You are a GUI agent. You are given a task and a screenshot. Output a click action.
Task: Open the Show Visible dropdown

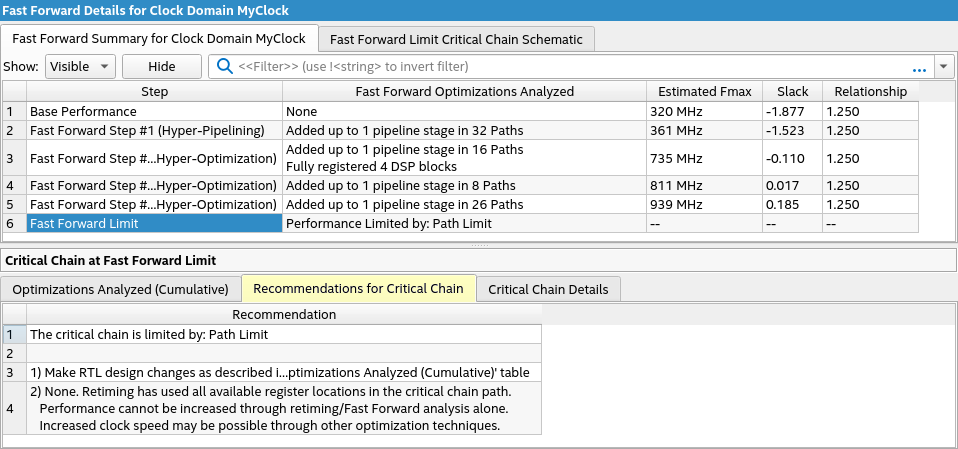[x=81, y=67]
